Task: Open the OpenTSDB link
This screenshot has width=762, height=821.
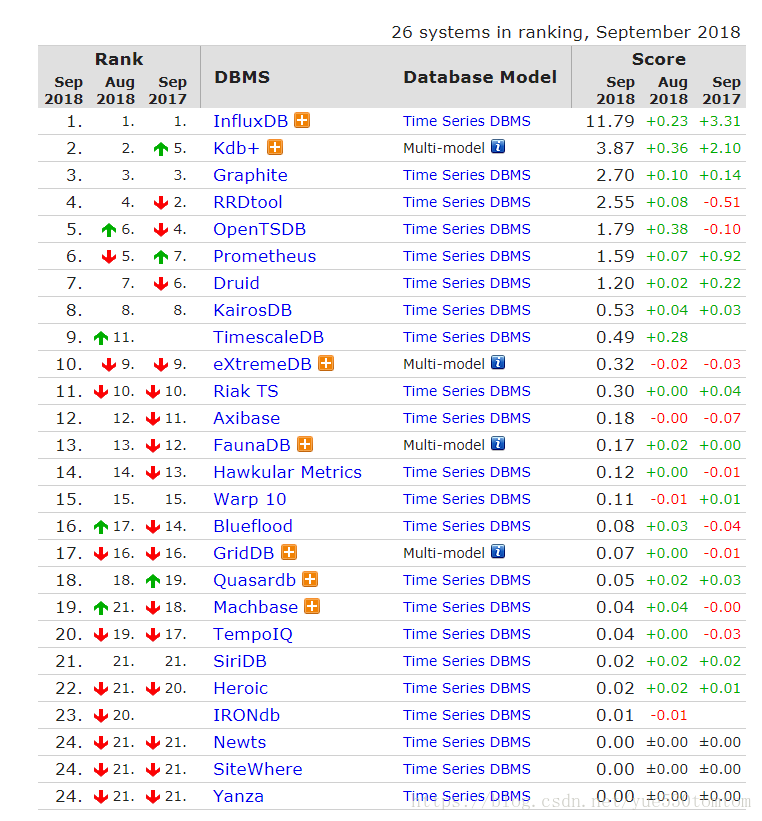Action: tap(259, 229)
